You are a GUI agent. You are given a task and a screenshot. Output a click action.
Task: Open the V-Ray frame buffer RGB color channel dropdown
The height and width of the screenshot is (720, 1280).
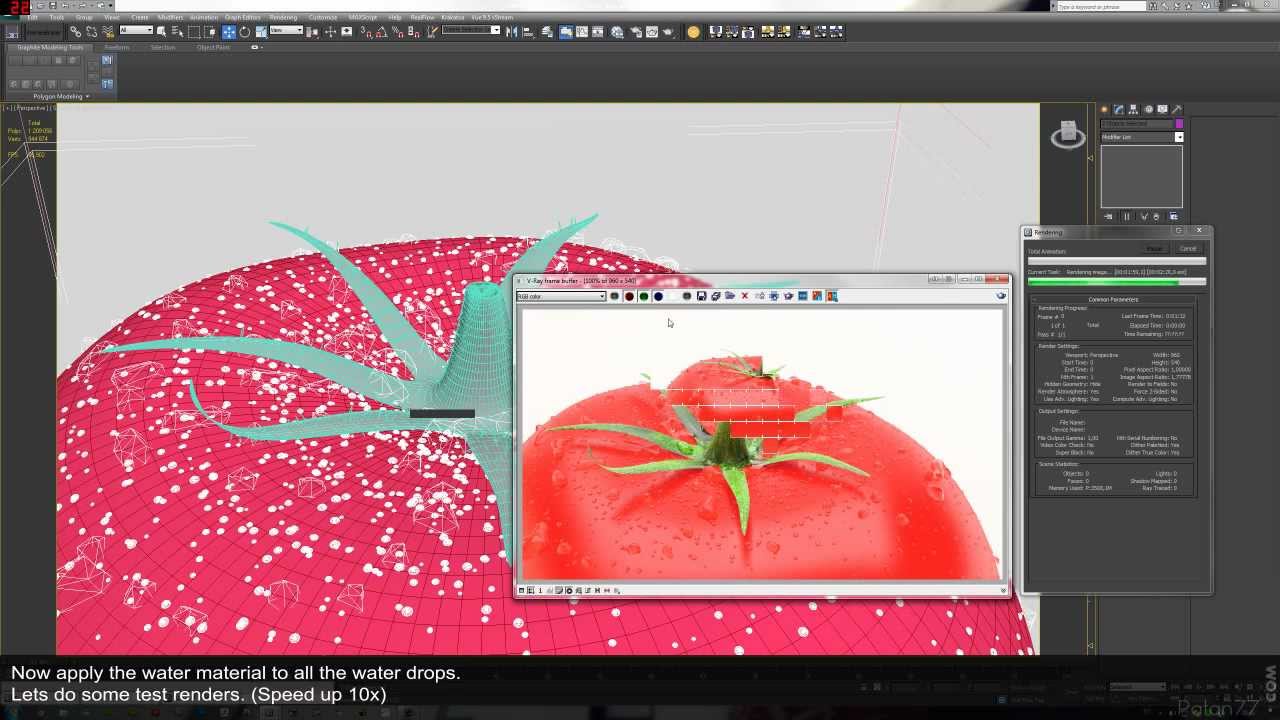tap(561, 296)
